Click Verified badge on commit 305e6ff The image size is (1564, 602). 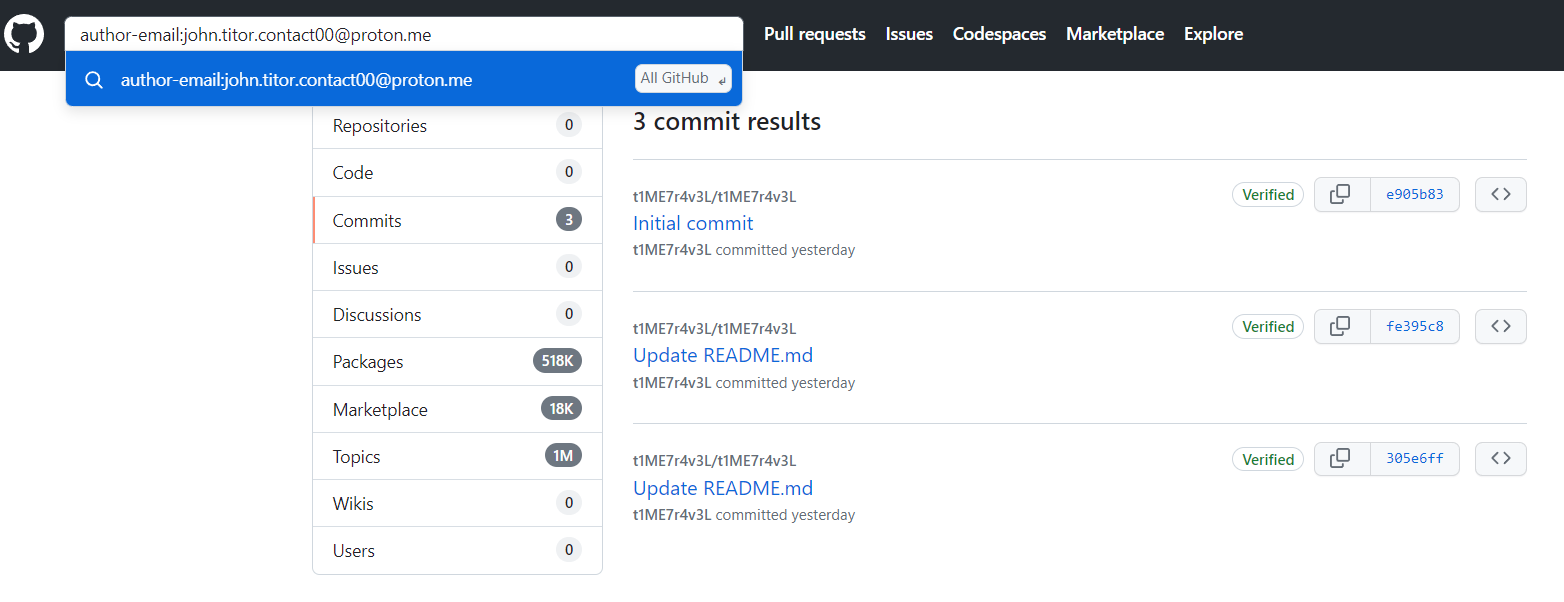pos(1268,460)
